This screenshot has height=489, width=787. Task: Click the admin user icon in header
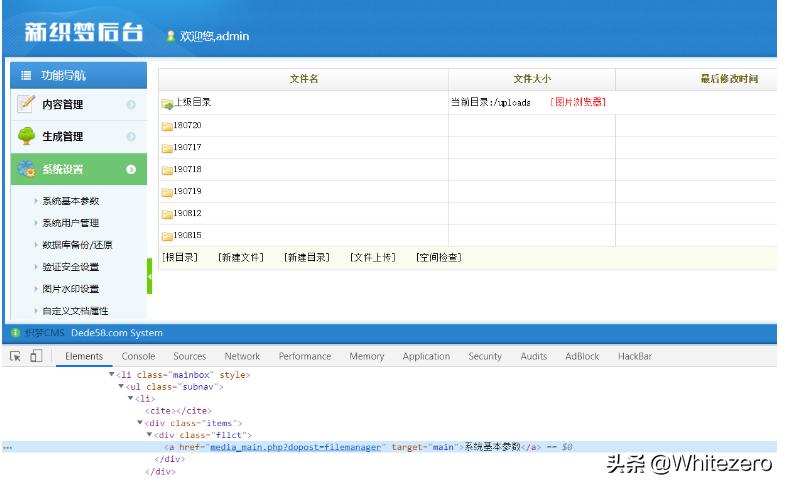pyautogui.click(x=171, y=36)
